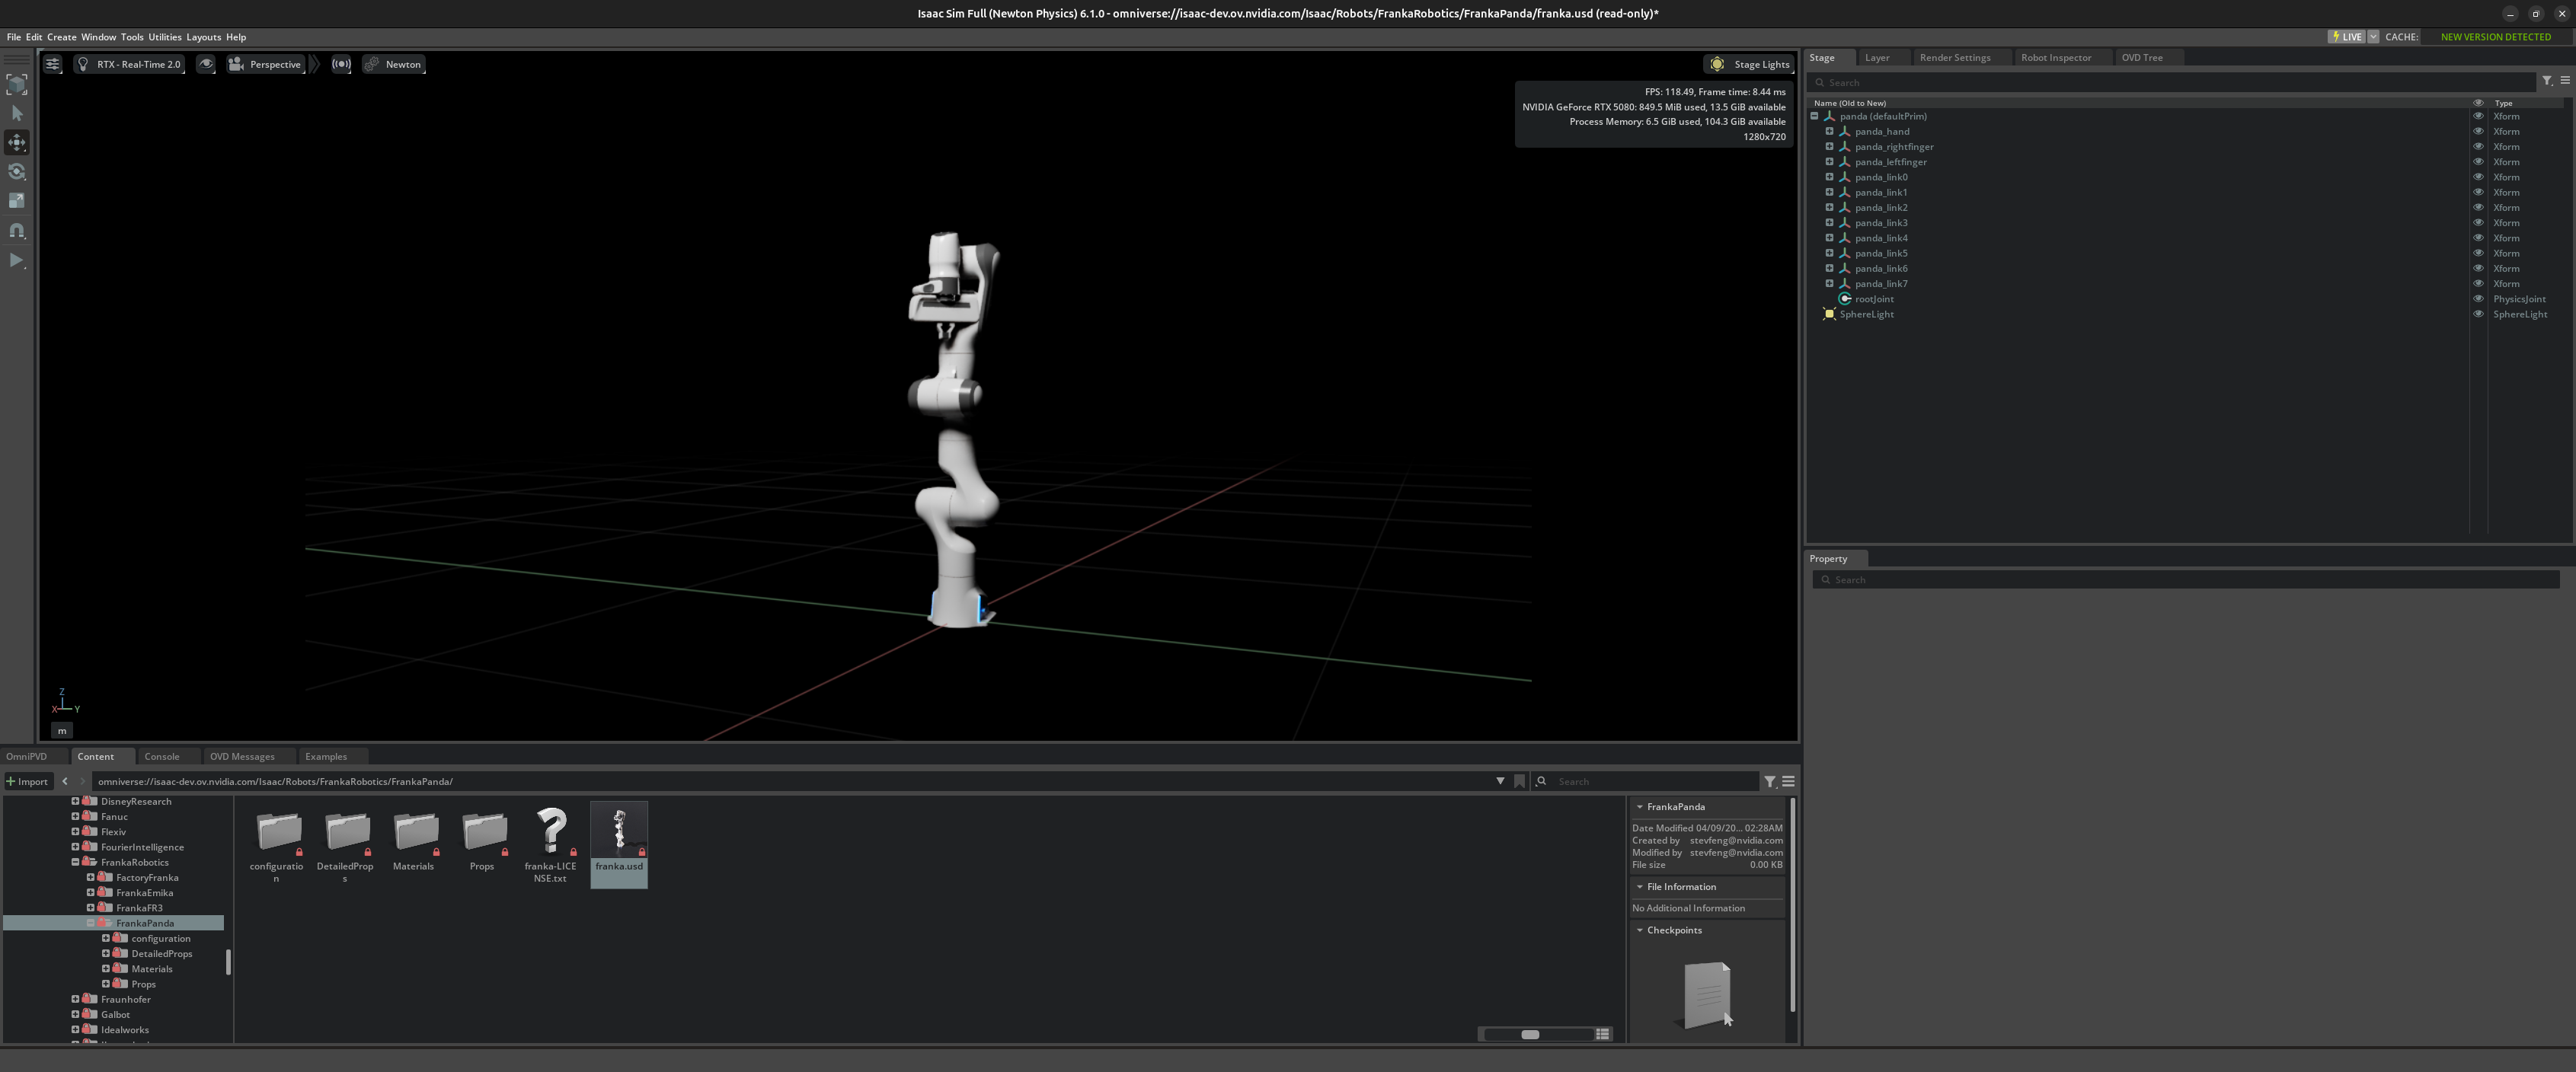Toggle the snap magnet tool
2576x1072 pixels.
pyautogui.click(x=17, y=231)
